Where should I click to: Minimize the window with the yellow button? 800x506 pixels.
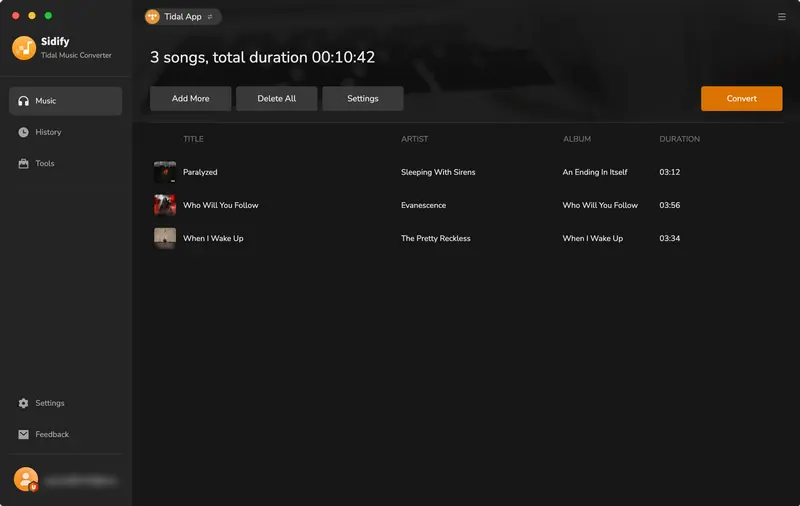32,16
